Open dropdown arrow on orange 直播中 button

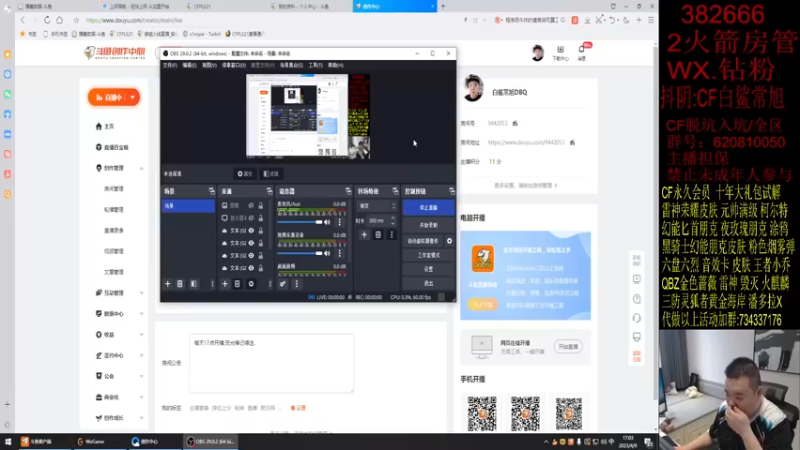click(133, 97)
